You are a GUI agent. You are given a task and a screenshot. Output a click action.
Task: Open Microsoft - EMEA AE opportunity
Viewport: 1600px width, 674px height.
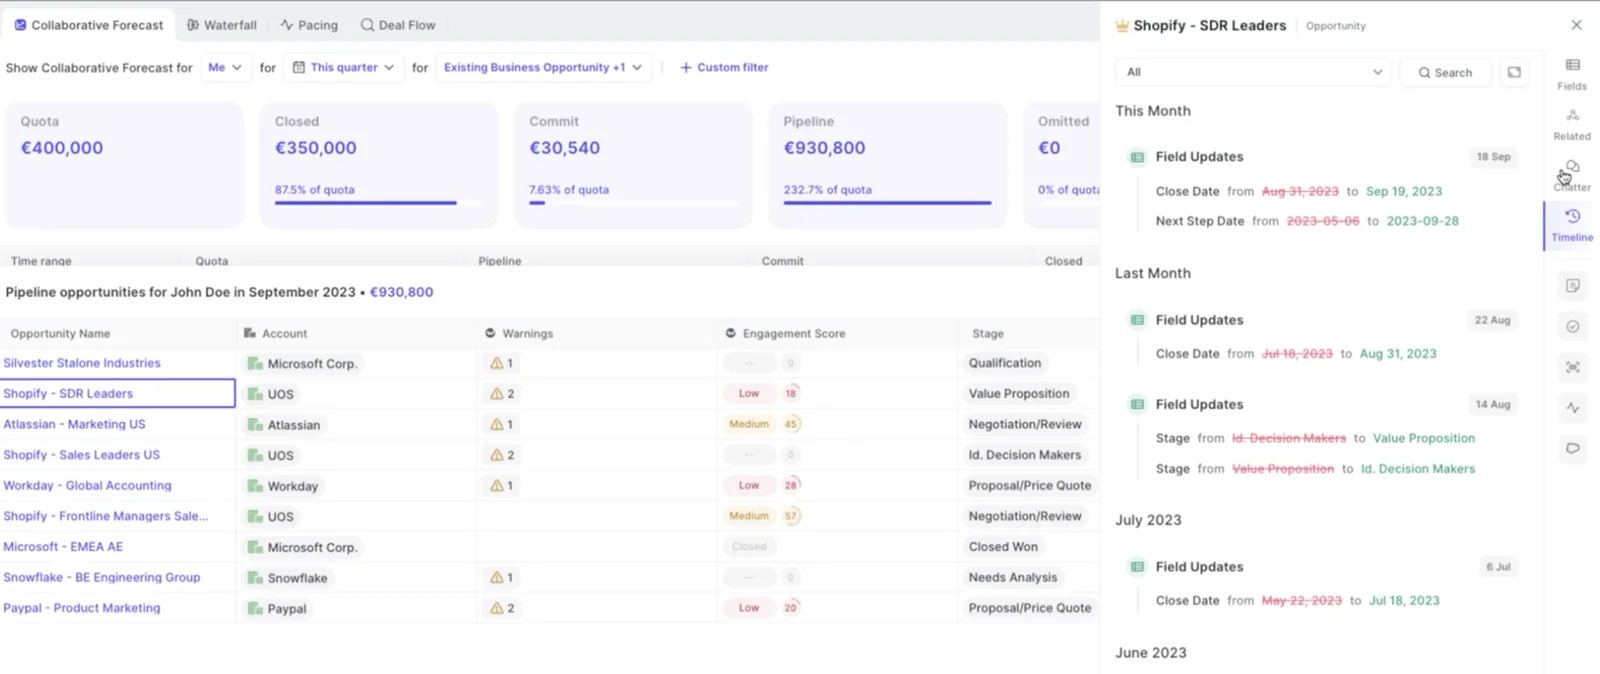tap(63, 547)
